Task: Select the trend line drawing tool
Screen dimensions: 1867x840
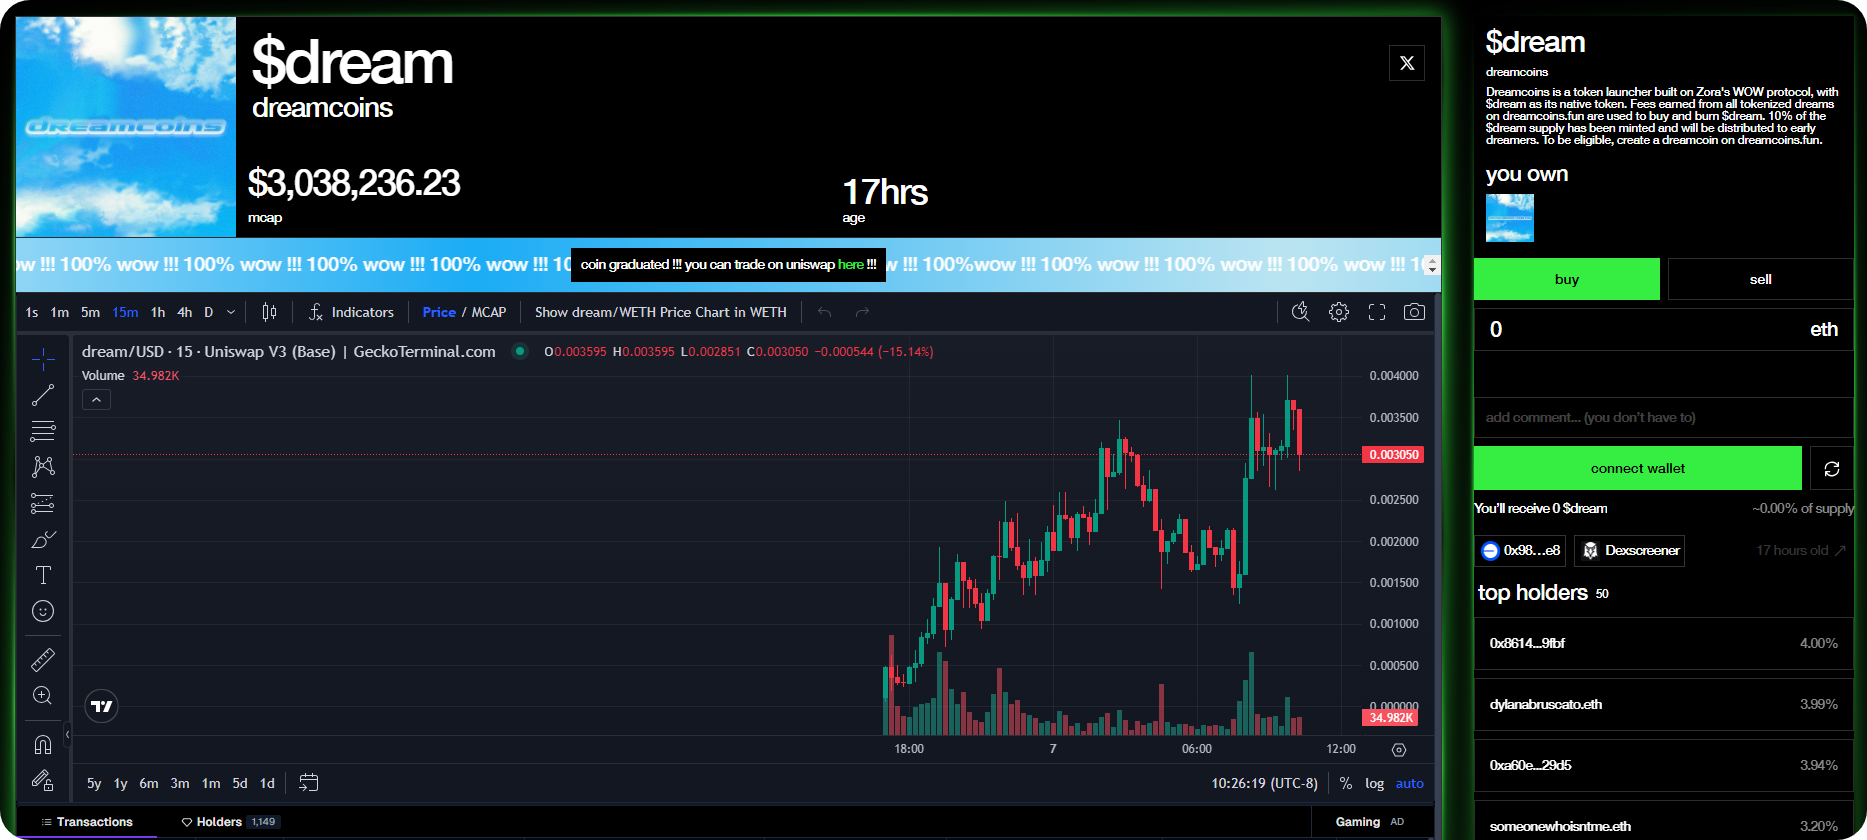Action: (x=42, y=396)
